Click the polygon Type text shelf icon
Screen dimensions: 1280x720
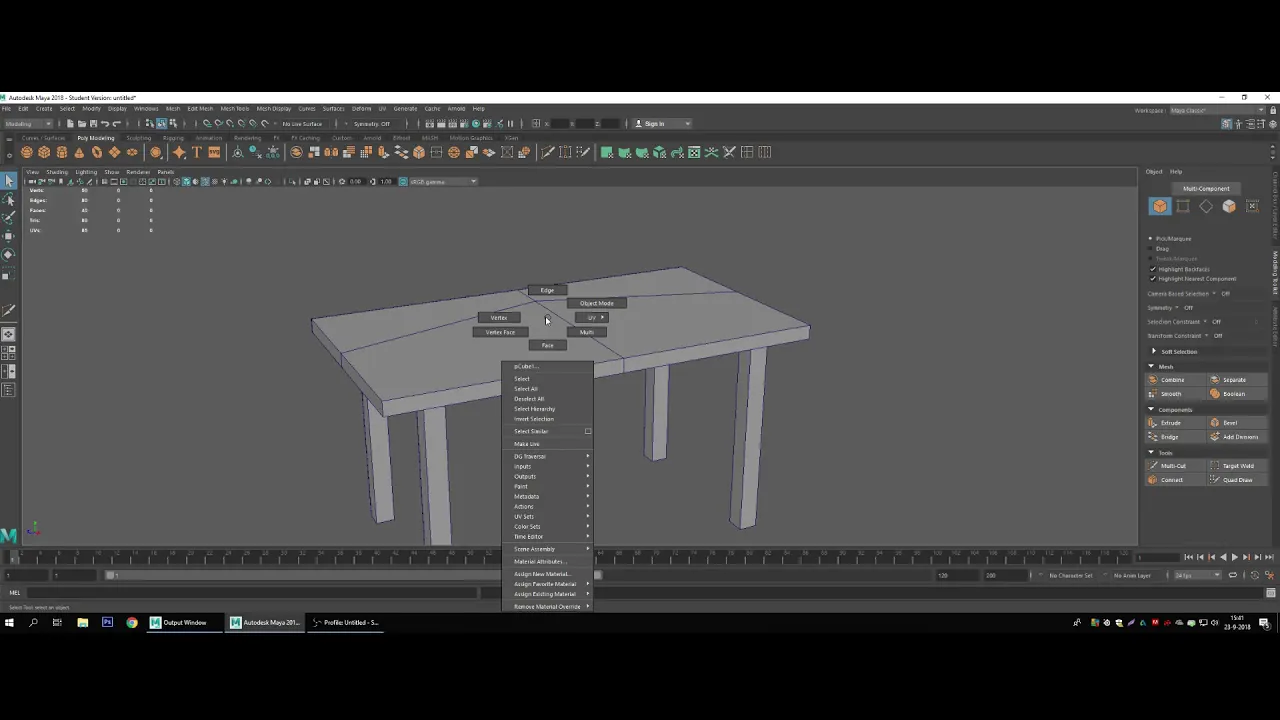tap(197, 152)
